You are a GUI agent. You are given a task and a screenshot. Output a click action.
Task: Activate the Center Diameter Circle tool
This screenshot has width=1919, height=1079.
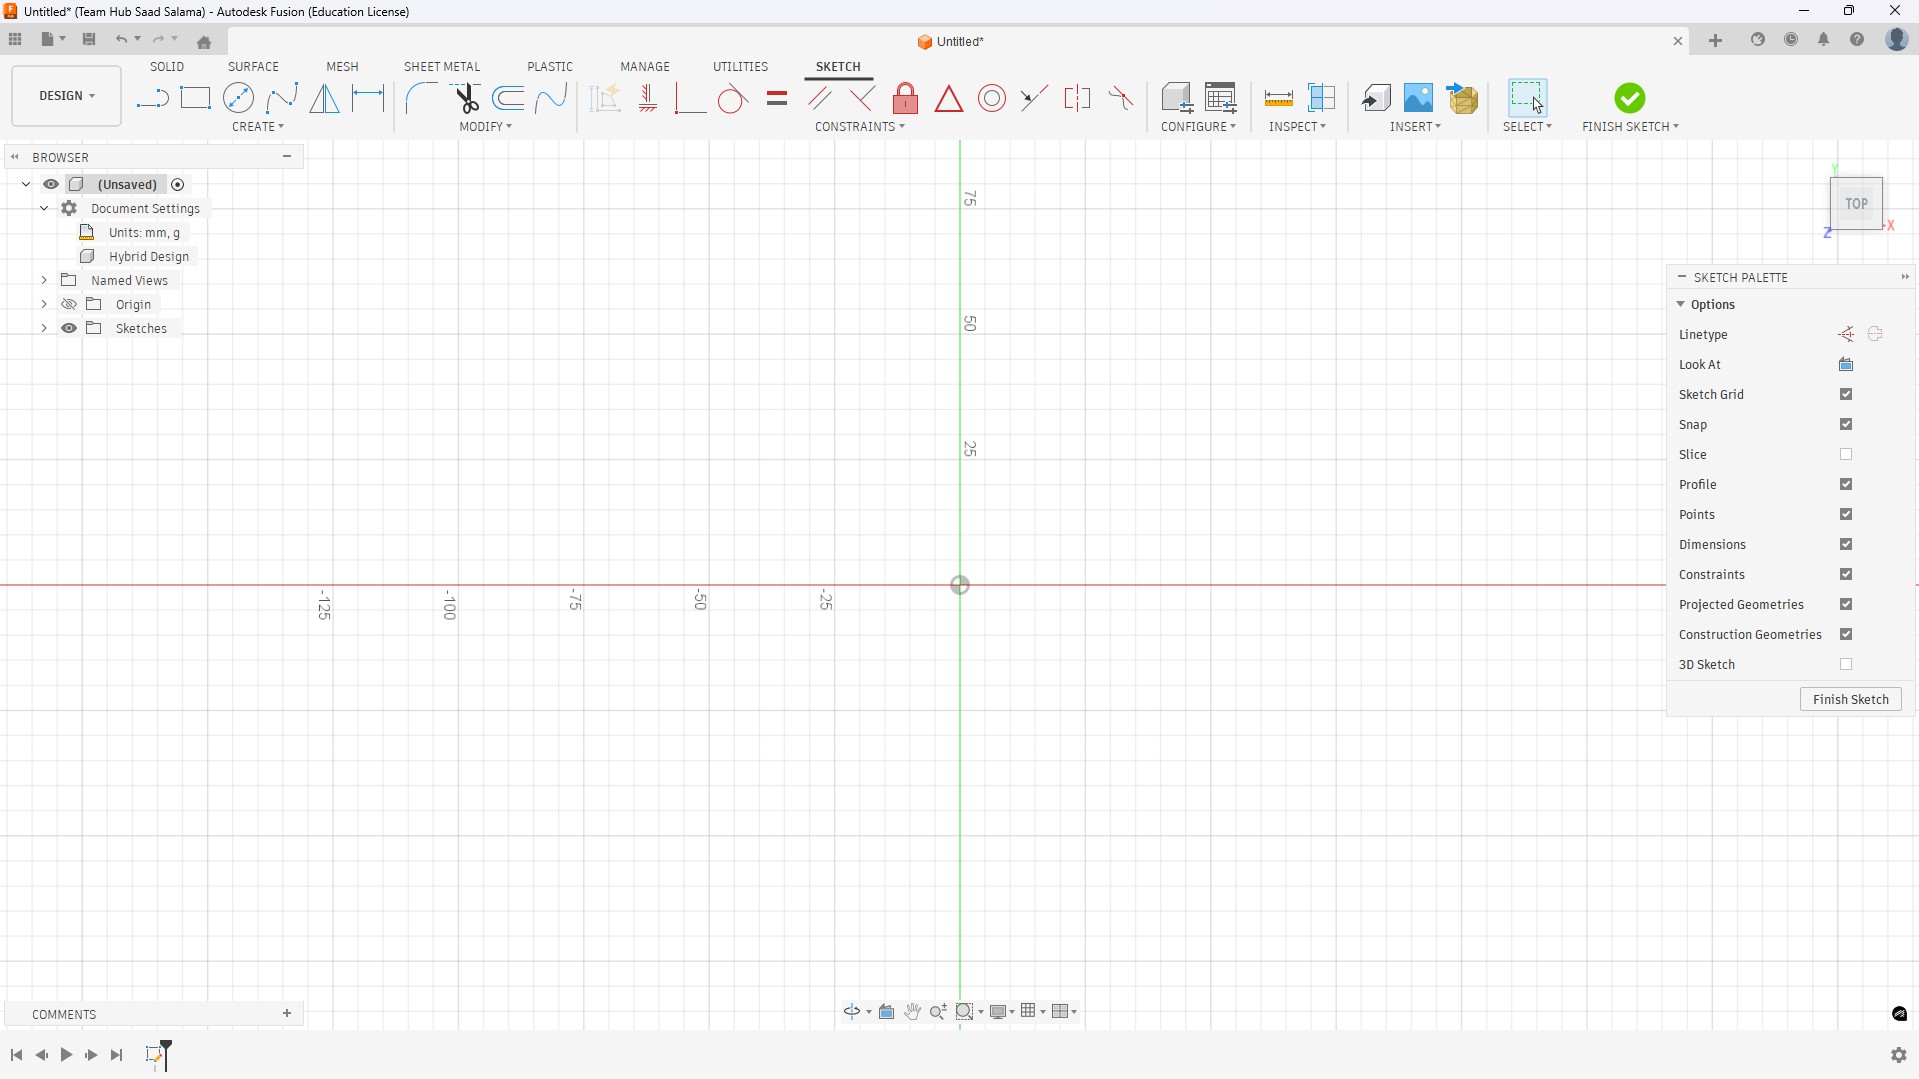click(238, 98)
